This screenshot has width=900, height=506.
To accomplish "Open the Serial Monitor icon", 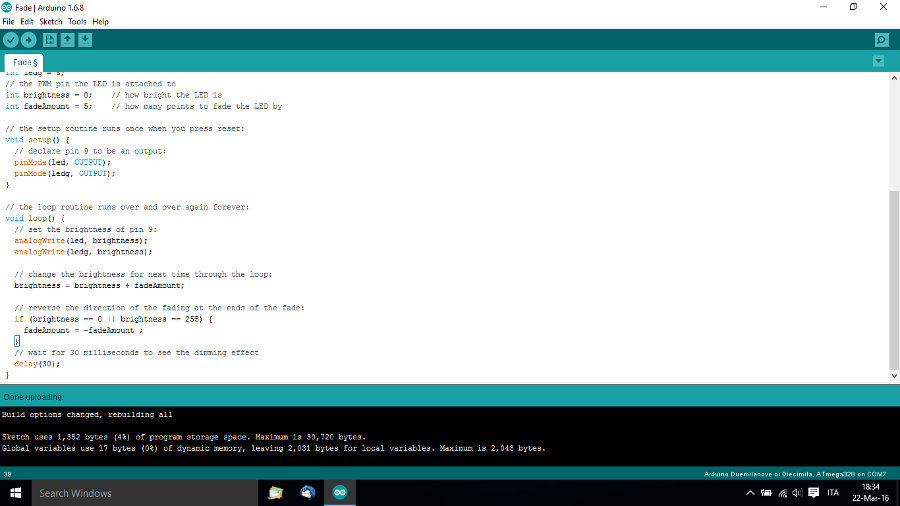I will 882,40.
